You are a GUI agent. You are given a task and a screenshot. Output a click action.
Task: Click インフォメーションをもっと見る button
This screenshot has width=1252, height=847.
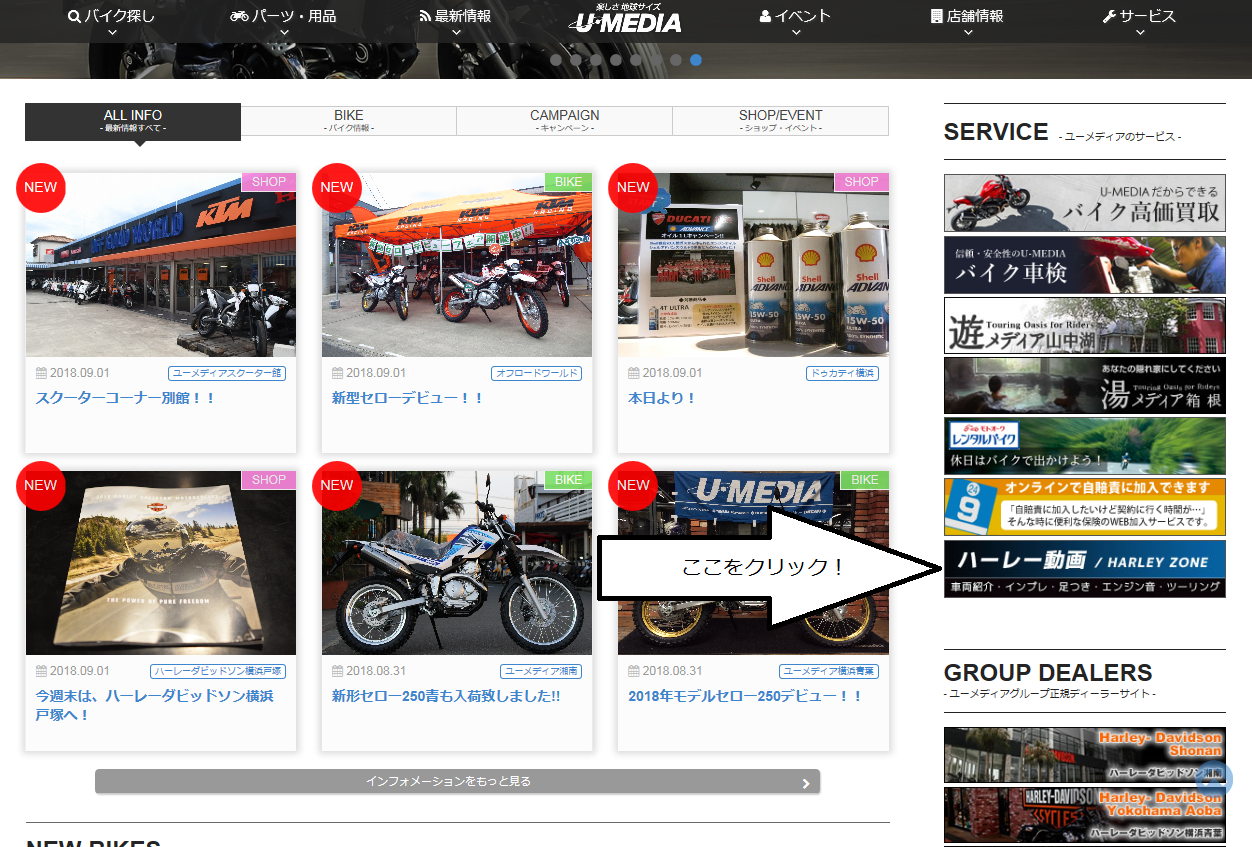(457, 781)
